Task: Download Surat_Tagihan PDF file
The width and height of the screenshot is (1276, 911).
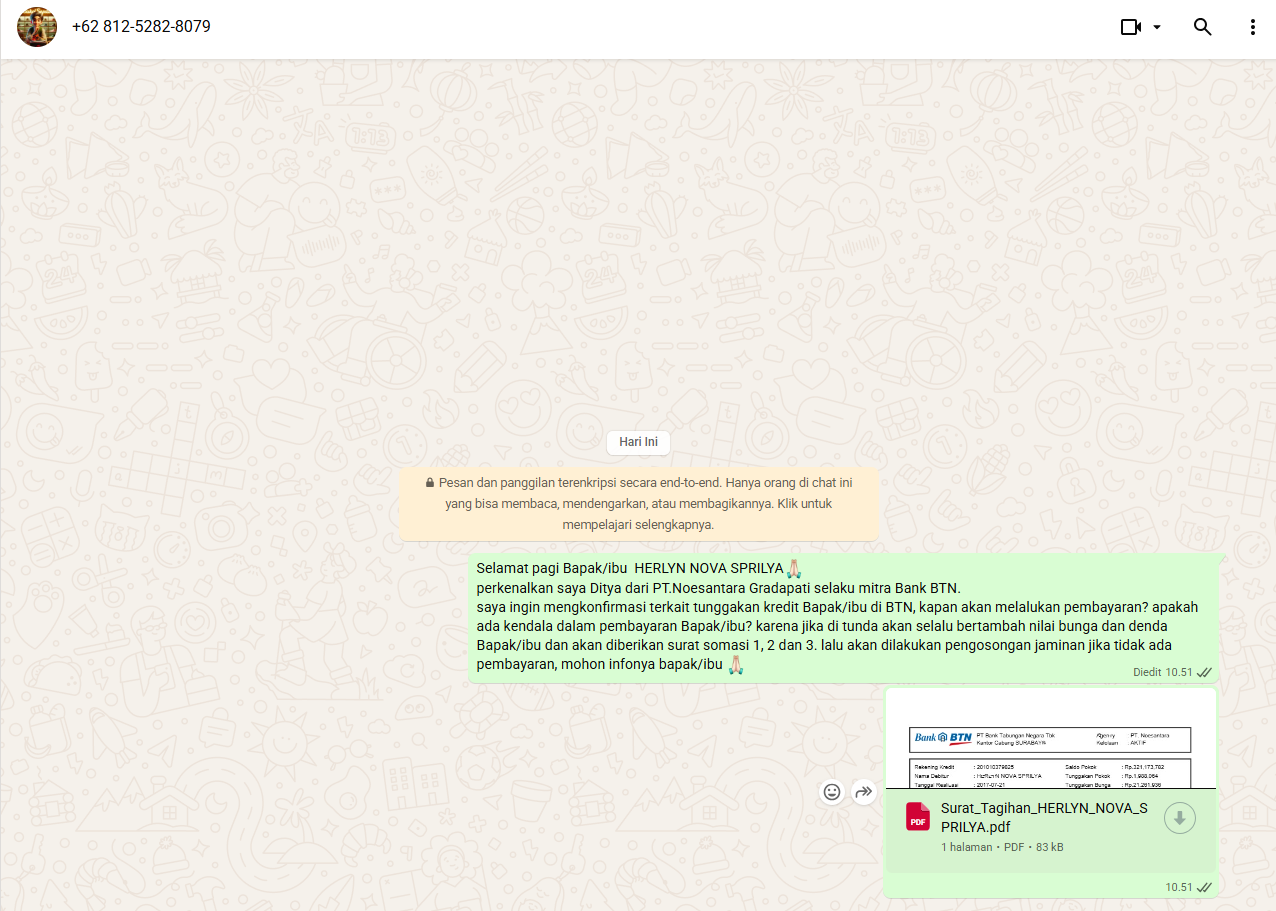Action: click(x=1179, y=818)
